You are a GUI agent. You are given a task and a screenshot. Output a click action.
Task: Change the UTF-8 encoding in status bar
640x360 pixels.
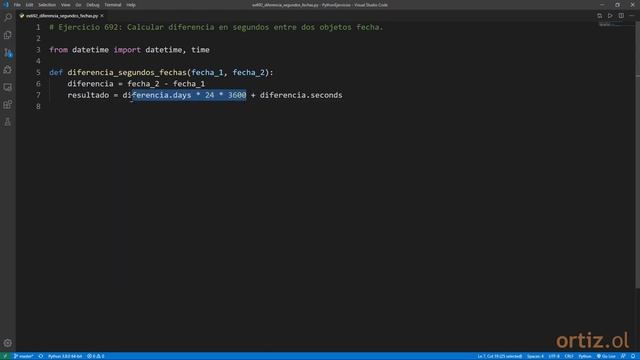[x=554, y=356]
